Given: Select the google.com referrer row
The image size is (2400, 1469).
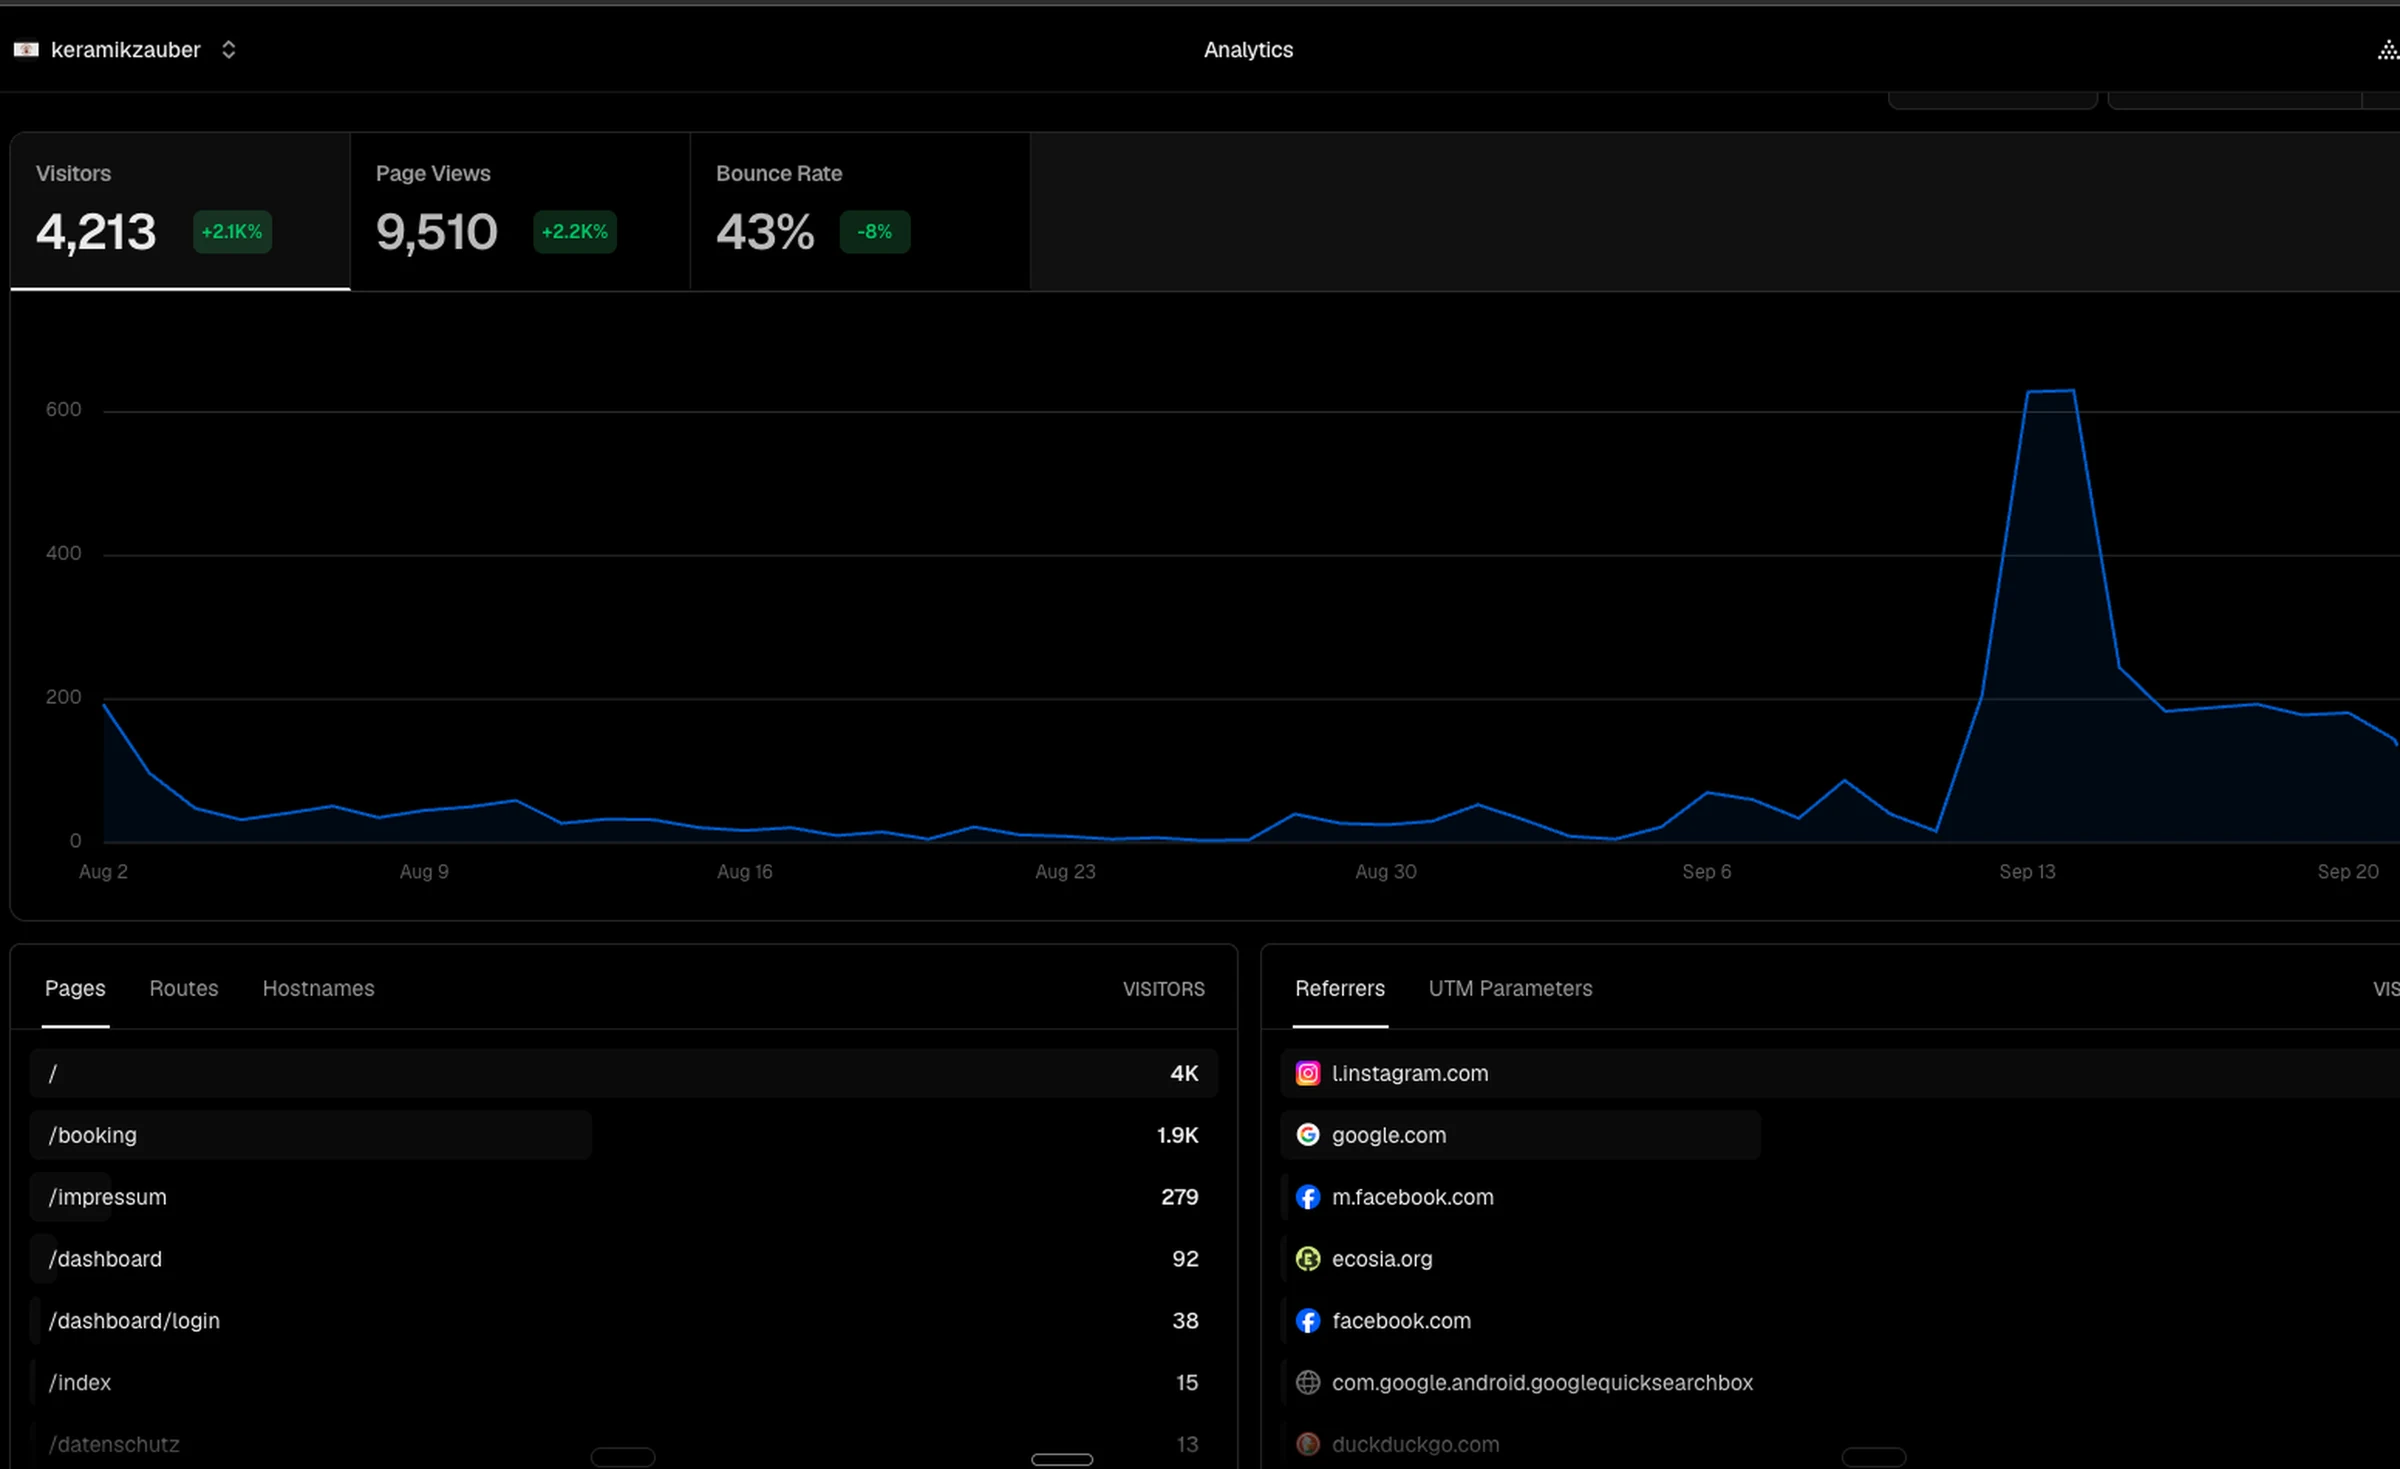Looking at the screenshot, I should coord(1840,1135).
